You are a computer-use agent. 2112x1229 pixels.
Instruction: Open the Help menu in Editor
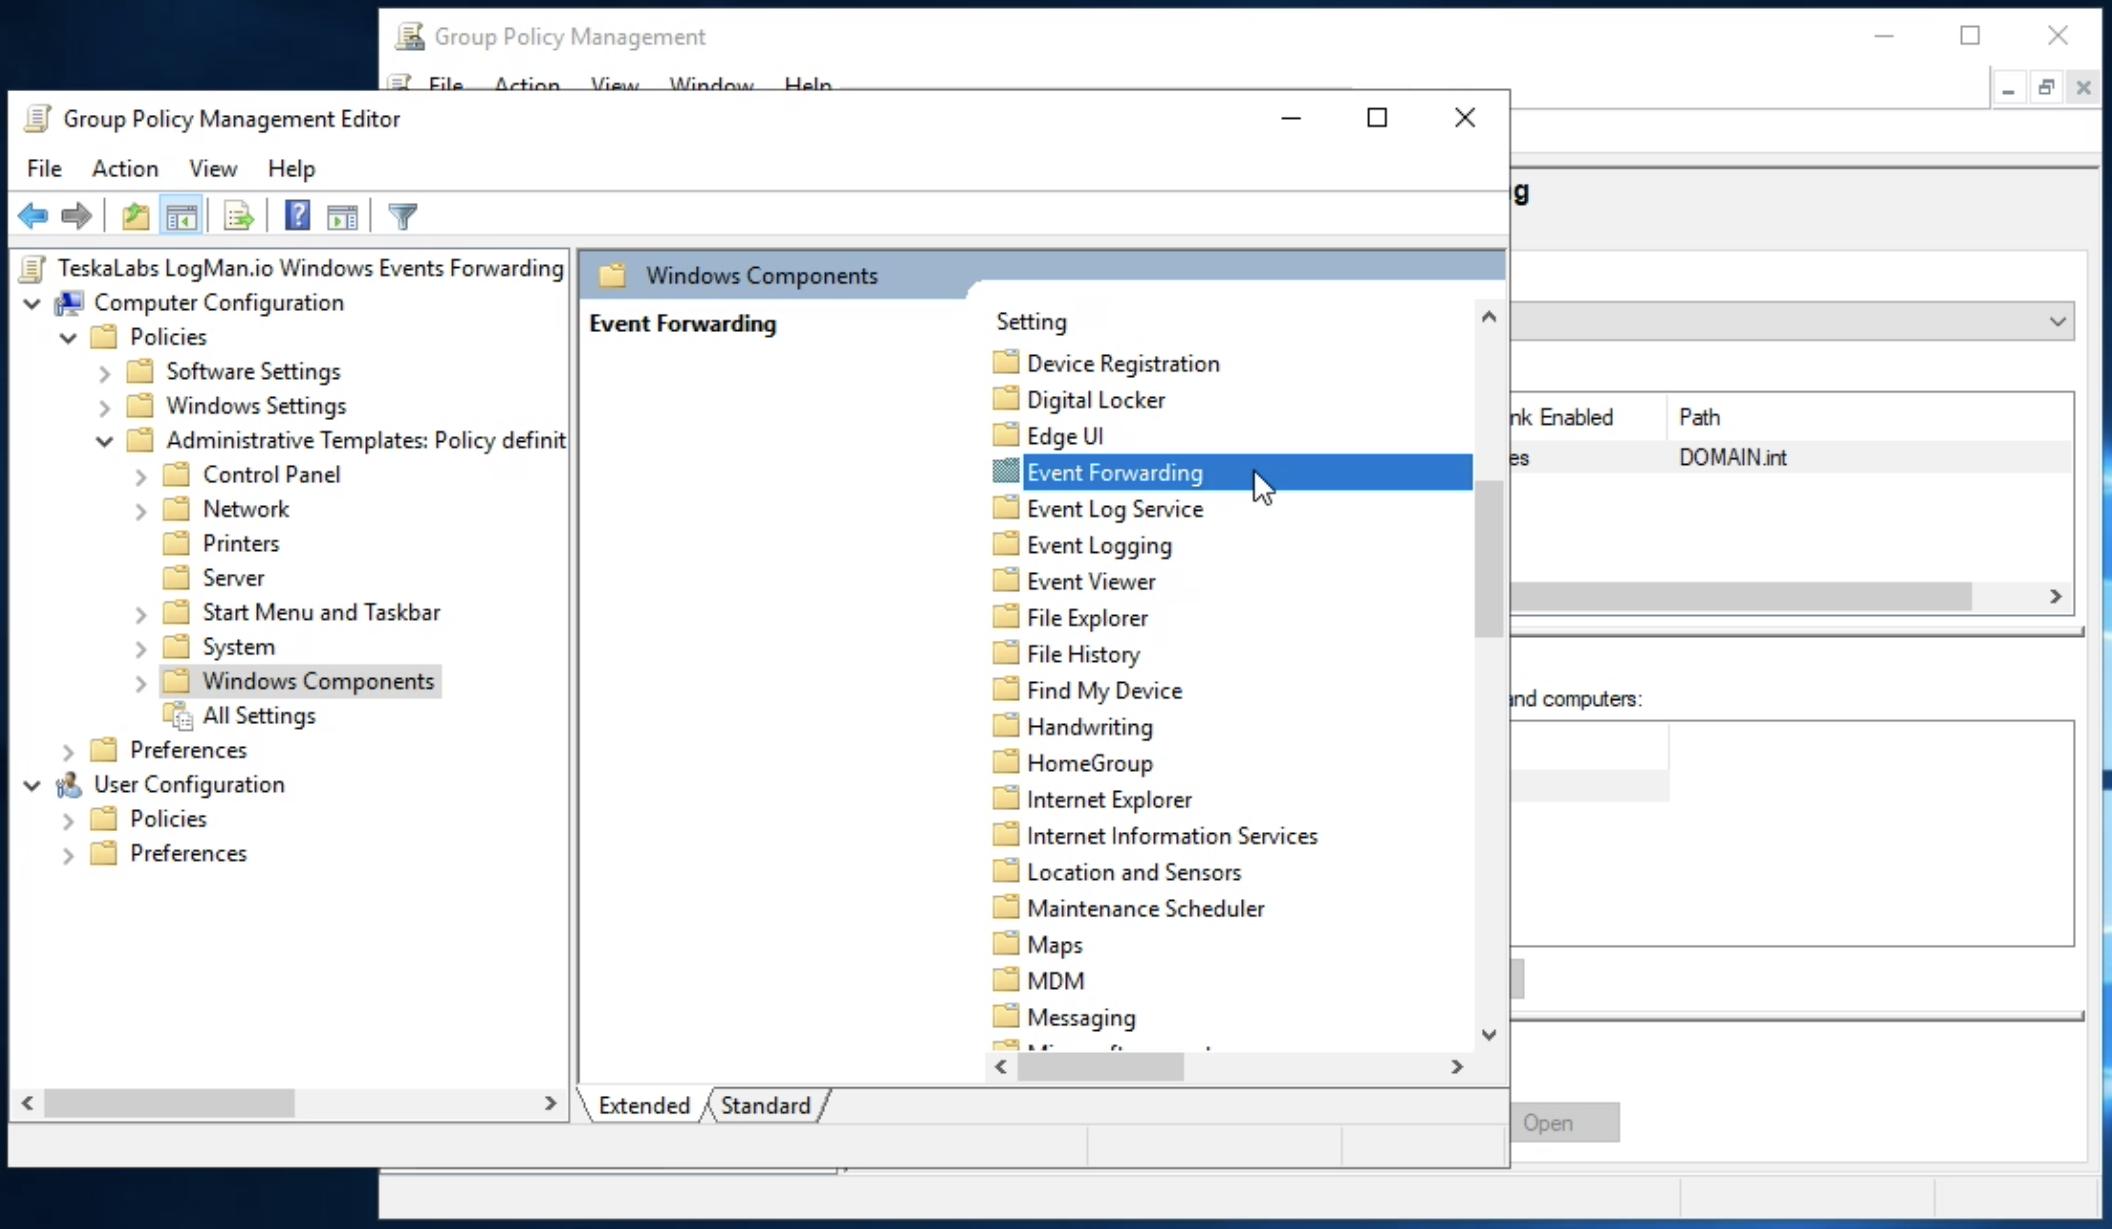pos(291,168)
